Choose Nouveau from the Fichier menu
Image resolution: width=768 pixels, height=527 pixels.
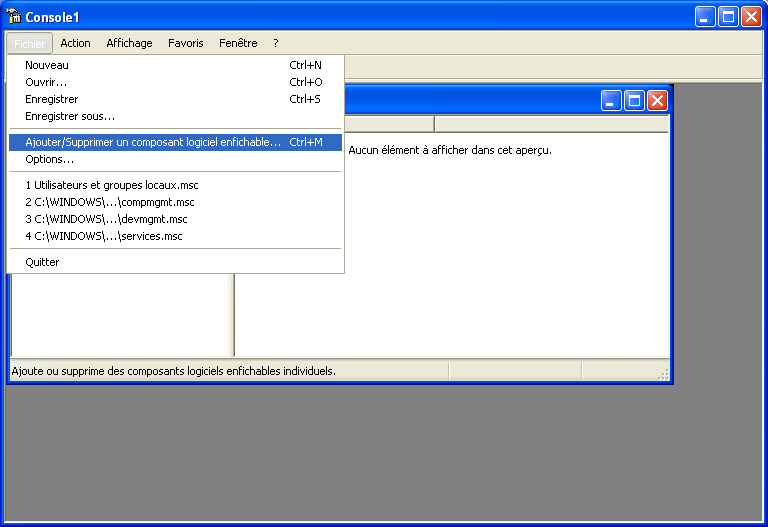tap(175, 65)
